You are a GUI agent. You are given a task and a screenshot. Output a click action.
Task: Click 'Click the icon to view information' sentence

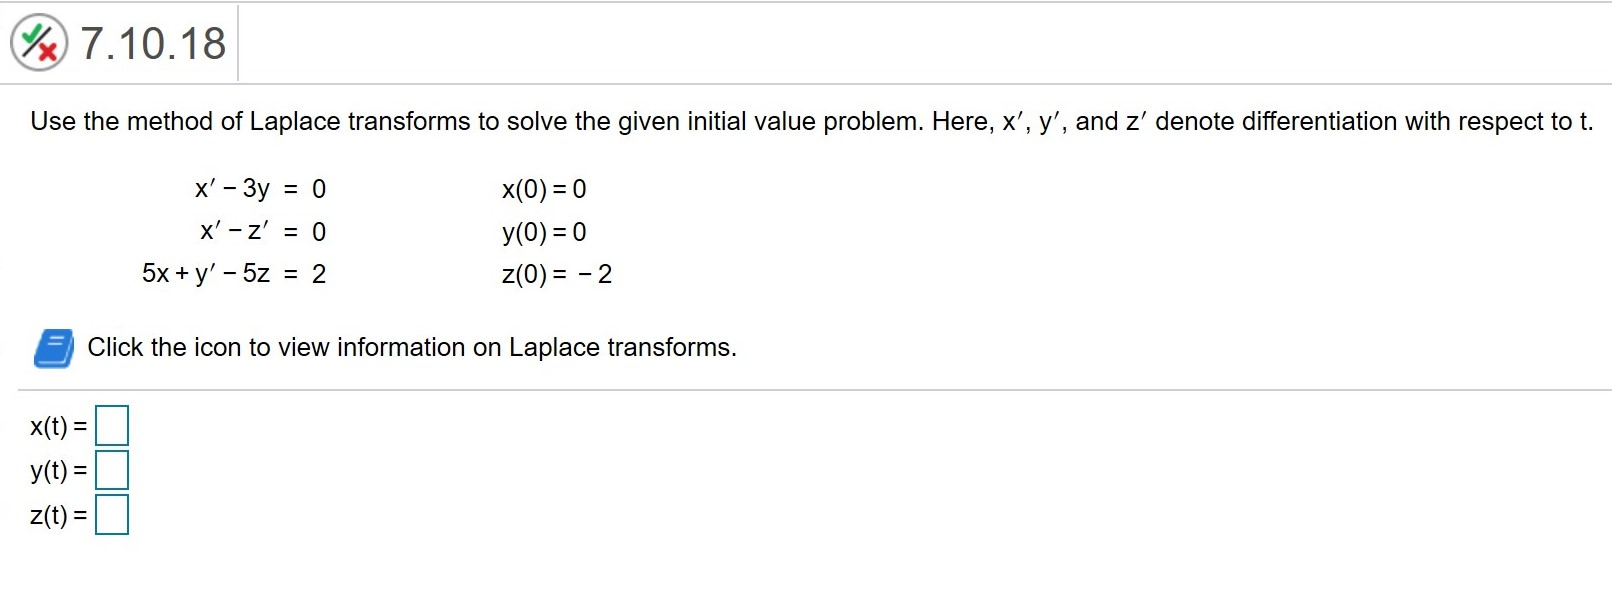pyautogui.click(x=412, y=347)
